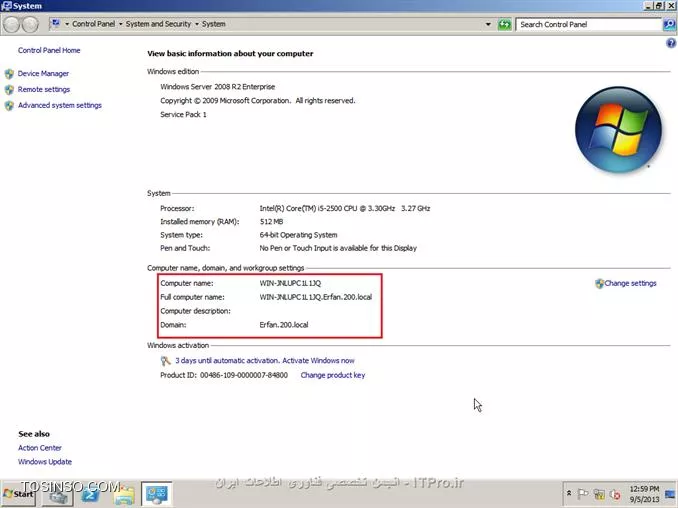Select System and Security breadcrumb

click(158, 24)
